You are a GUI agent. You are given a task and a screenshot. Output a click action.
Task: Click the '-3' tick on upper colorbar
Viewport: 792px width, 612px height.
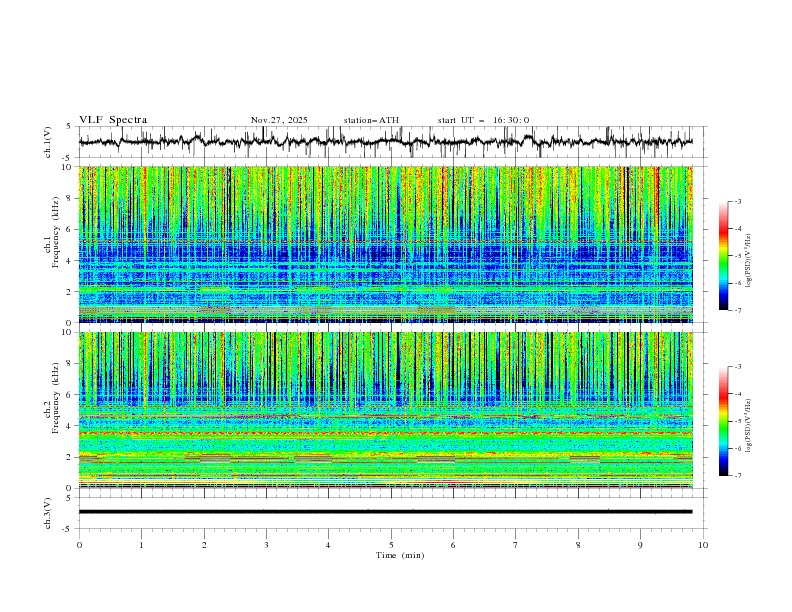tap(737, 201)
